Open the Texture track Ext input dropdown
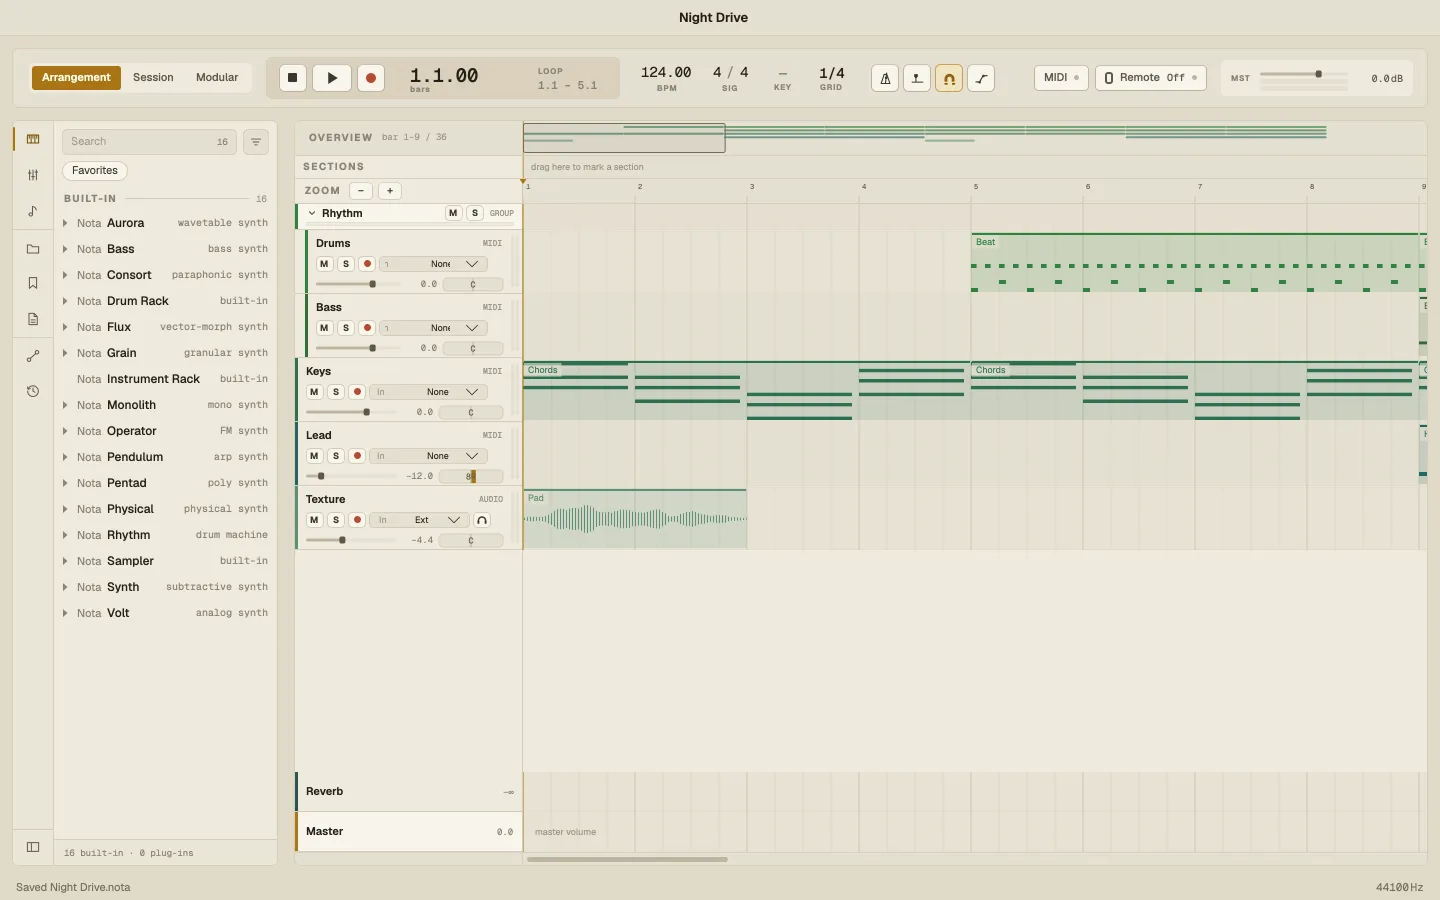This screenshot has height=900, width=1440. click(x=419, y=520)
